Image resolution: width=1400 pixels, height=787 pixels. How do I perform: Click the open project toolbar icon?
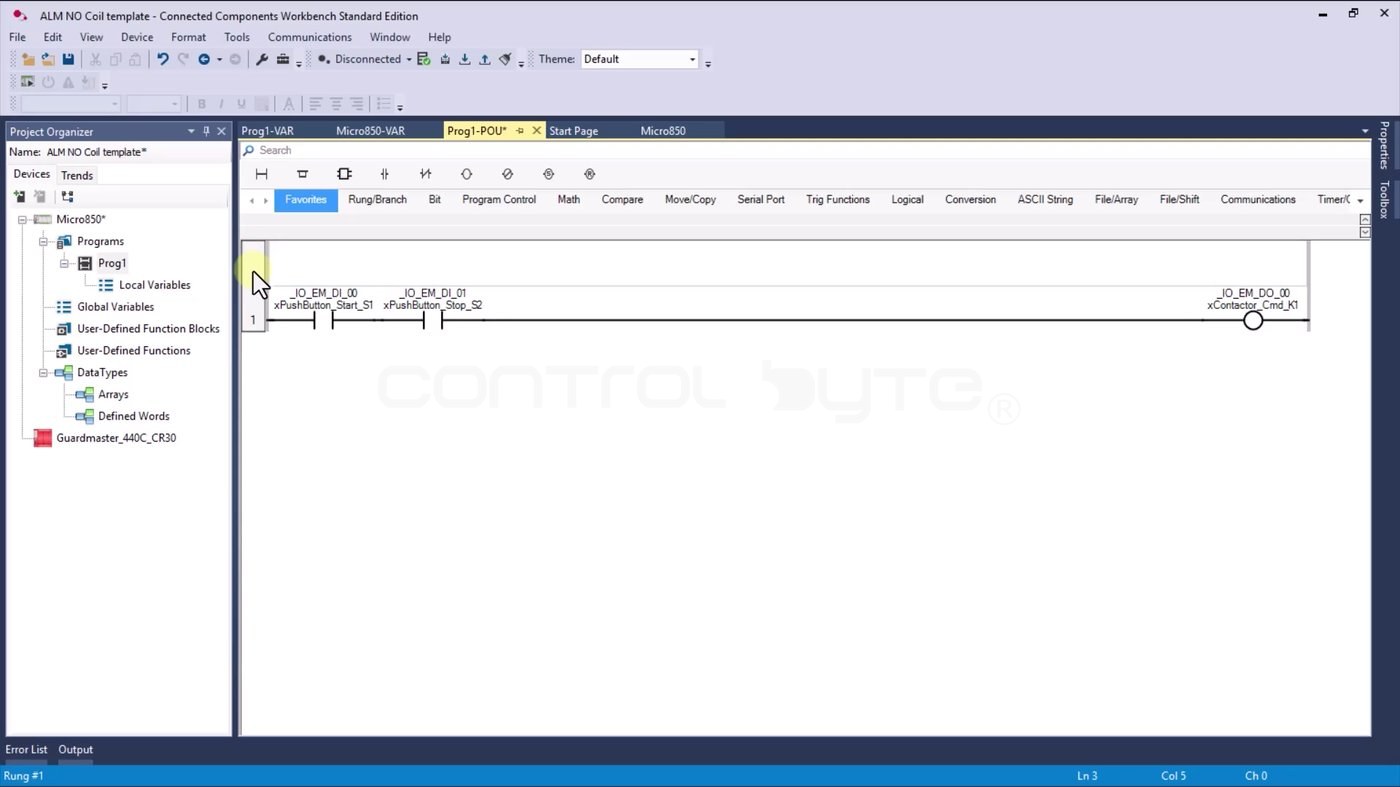coord(48,59)
